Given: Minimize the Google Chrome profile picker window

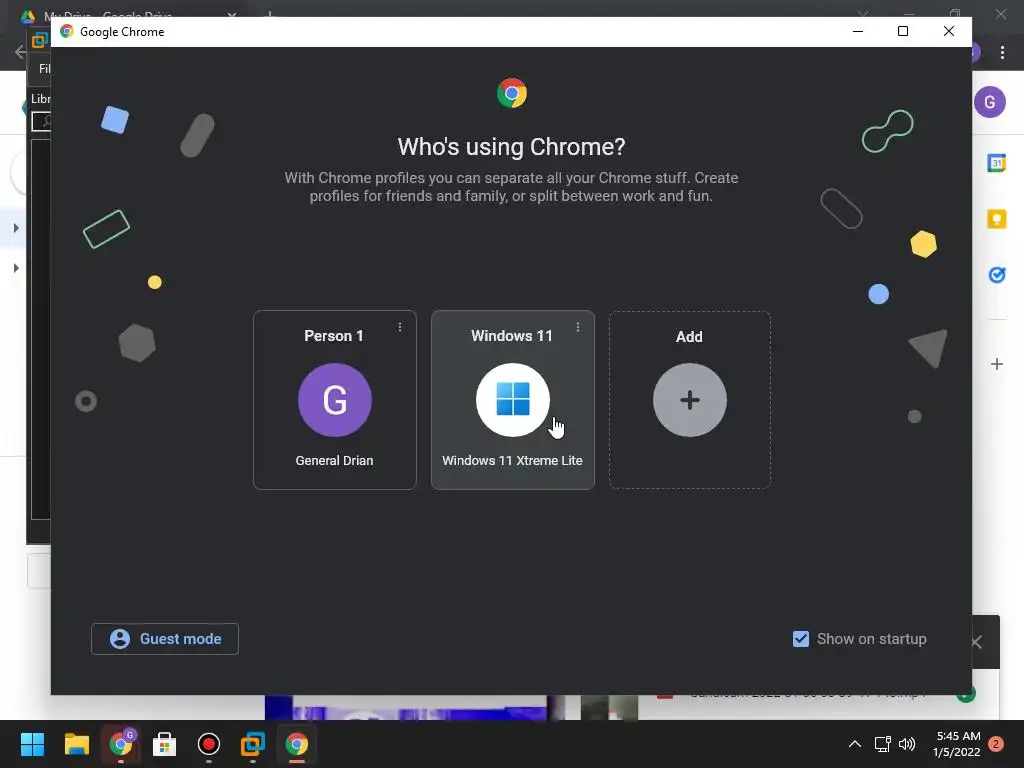Looking at the screenshot, I should tap(858, 31).
